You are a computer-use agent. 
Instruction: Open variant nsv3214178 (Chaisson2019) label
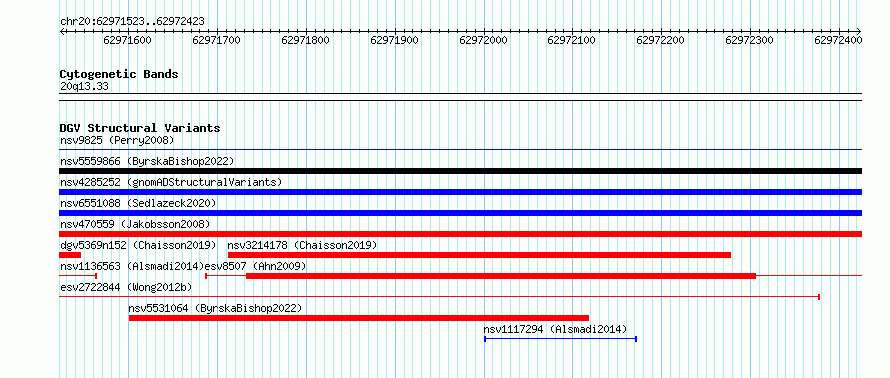303,245
